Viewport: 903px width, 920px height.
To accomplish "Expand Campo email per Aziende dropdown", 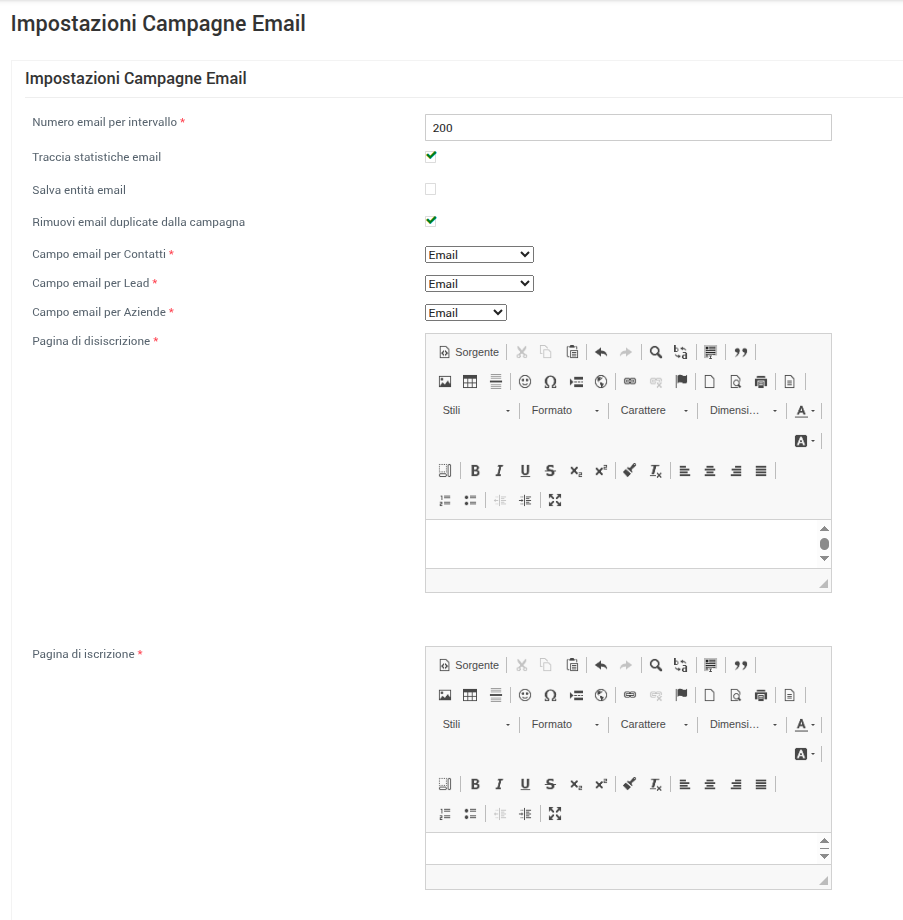I will point(466,313).
